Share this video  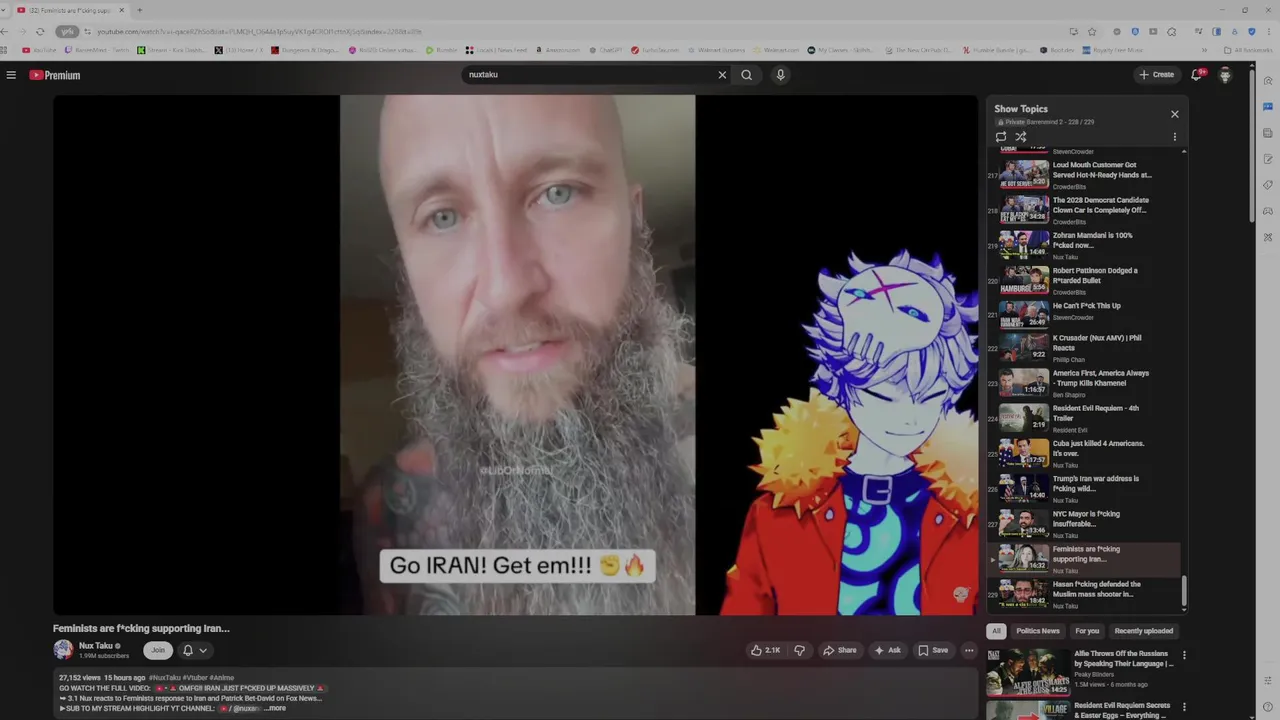[x=840, y=650]
